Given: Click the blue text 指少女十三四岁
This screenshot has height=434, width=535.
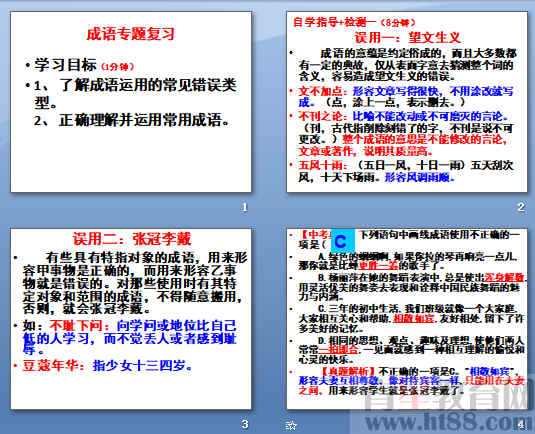Looking at the screenshot, I should [139, 365].
